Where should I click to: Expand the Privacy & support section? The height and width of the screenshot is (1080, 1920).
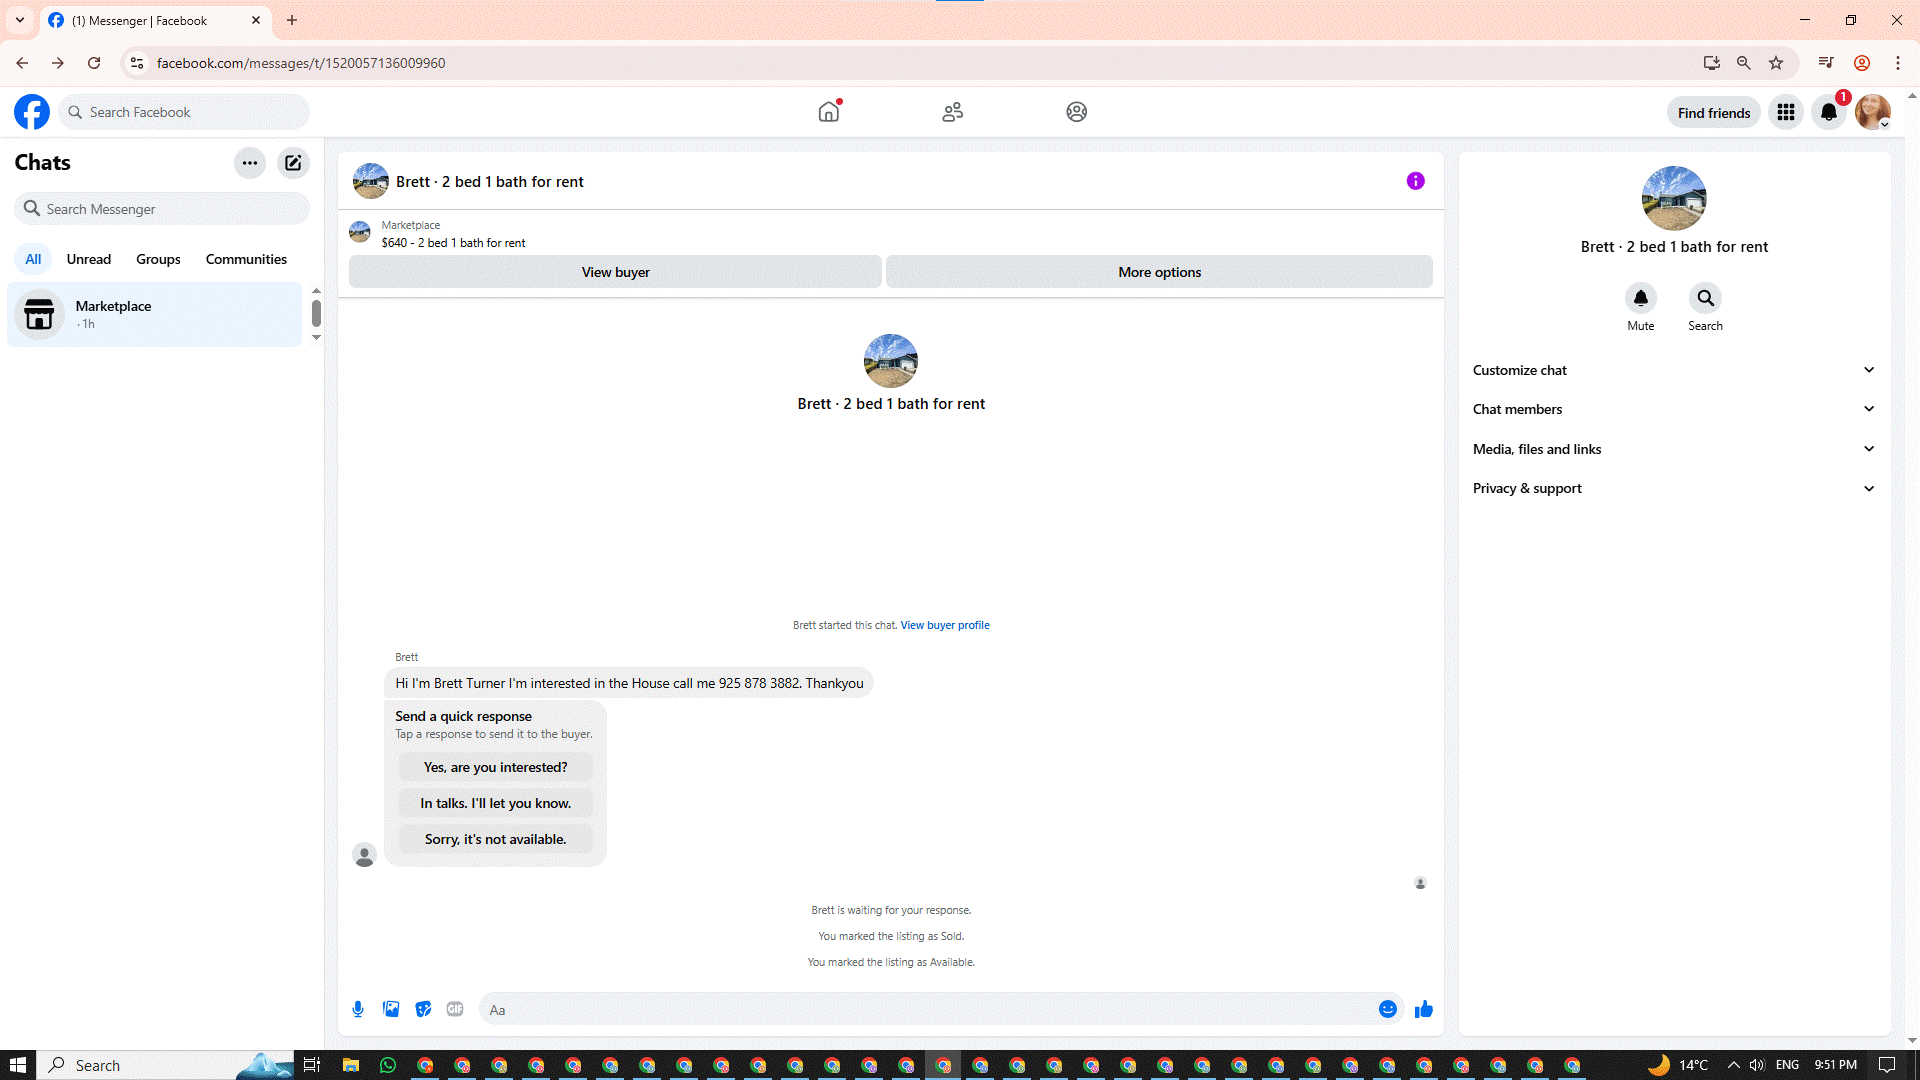(1674, 488)
